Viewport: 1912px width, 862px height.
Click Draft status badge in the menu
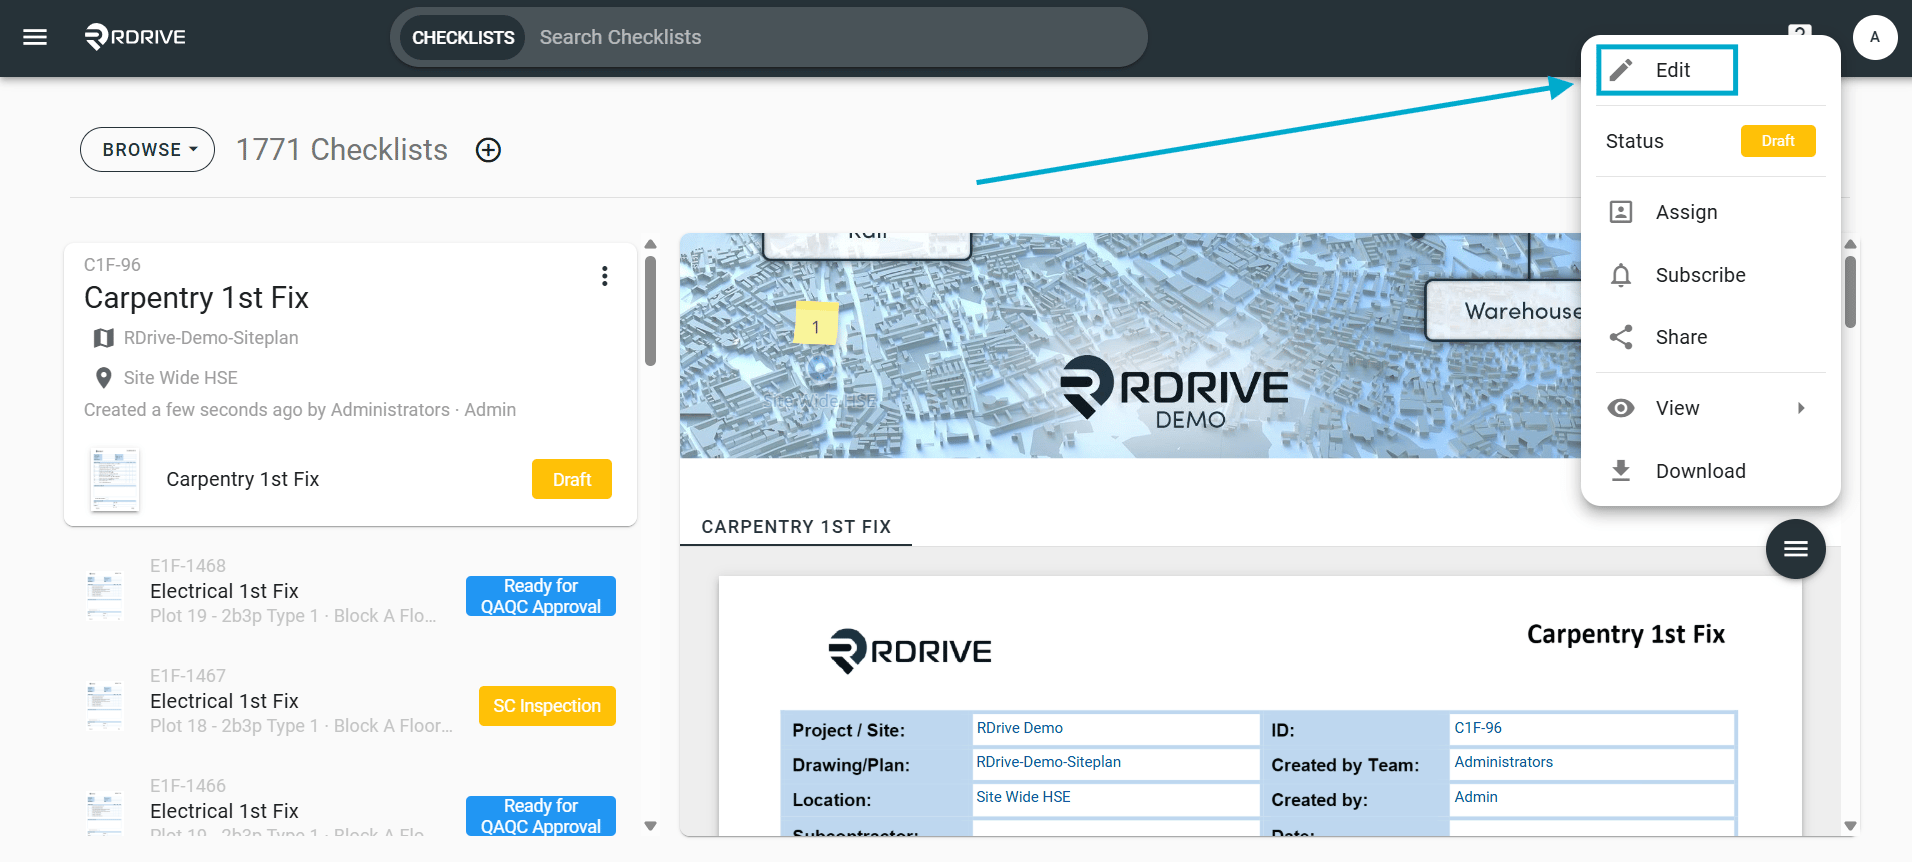click(x=1778, y=141)
